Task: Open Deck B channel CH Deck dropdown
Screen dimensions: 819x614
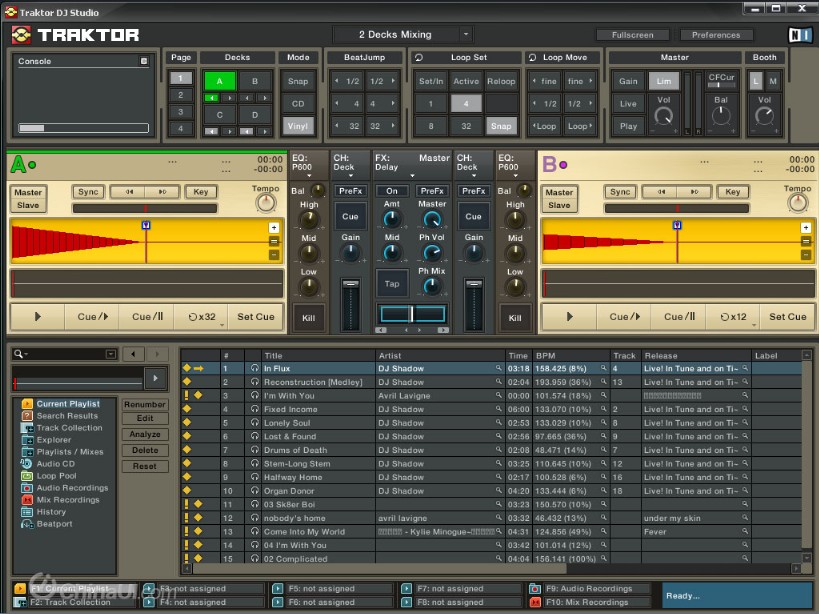Action: pos(474,176)
